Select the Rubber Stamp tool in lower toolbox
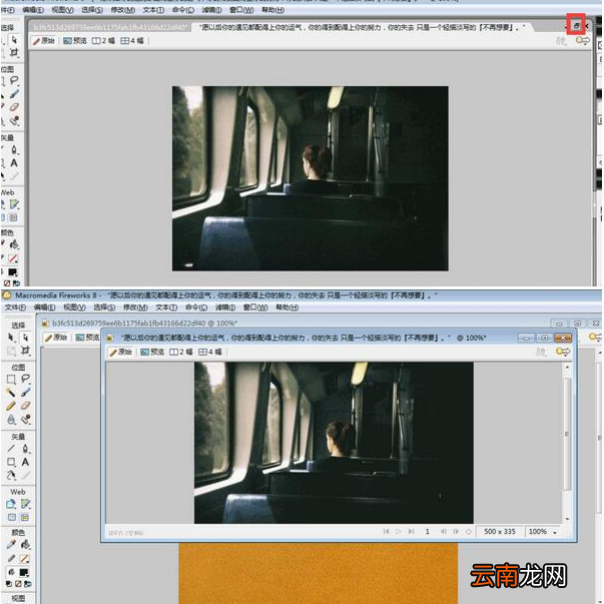Screen dimensions: 604x604 25,419
